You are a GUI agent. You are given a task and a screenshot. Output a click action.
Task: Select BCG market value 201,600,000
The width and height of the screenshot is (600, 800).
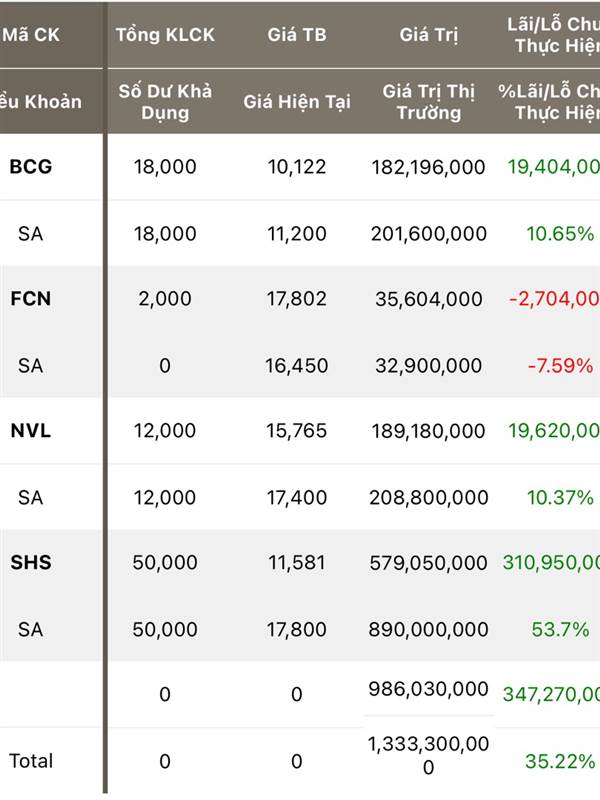[429, 234]
